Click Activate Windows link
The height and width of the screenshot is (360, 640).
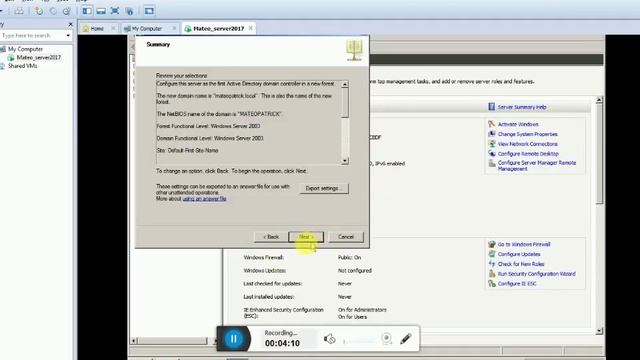(518, 124)
